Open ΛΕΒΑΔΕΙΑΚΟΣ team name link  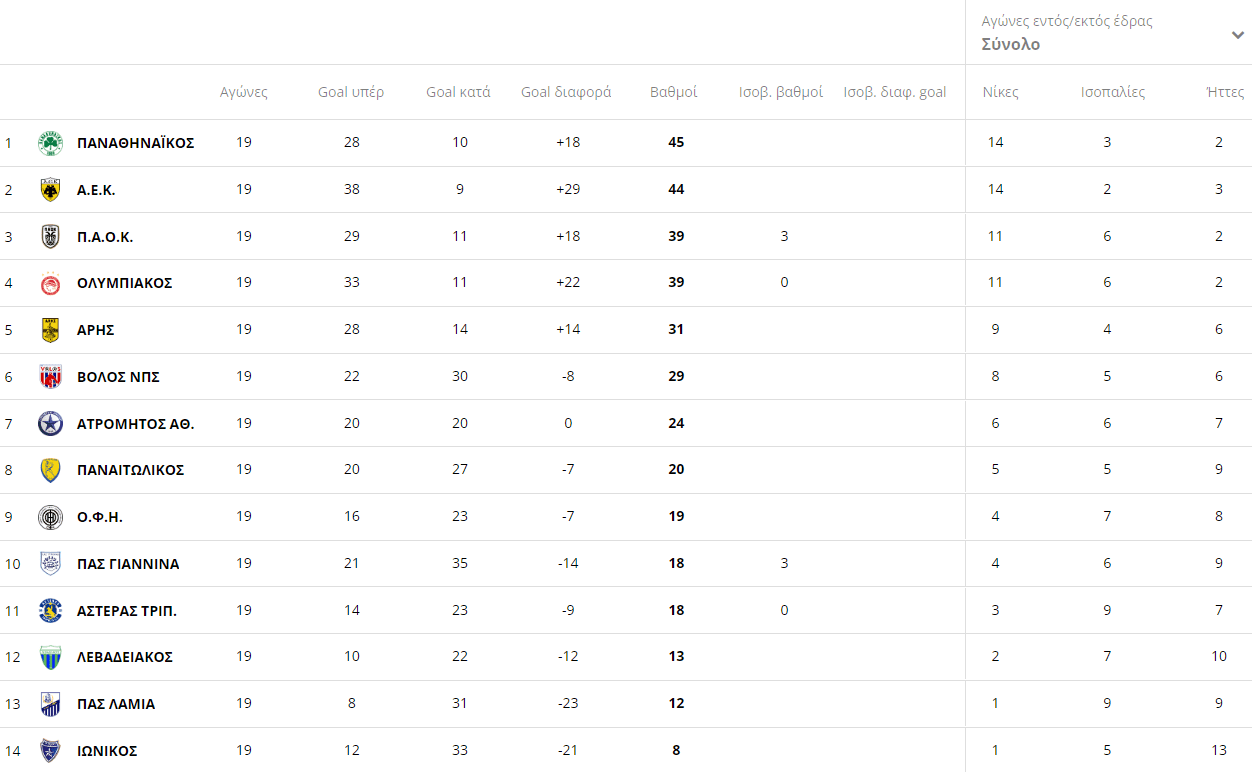click(125, 657)
